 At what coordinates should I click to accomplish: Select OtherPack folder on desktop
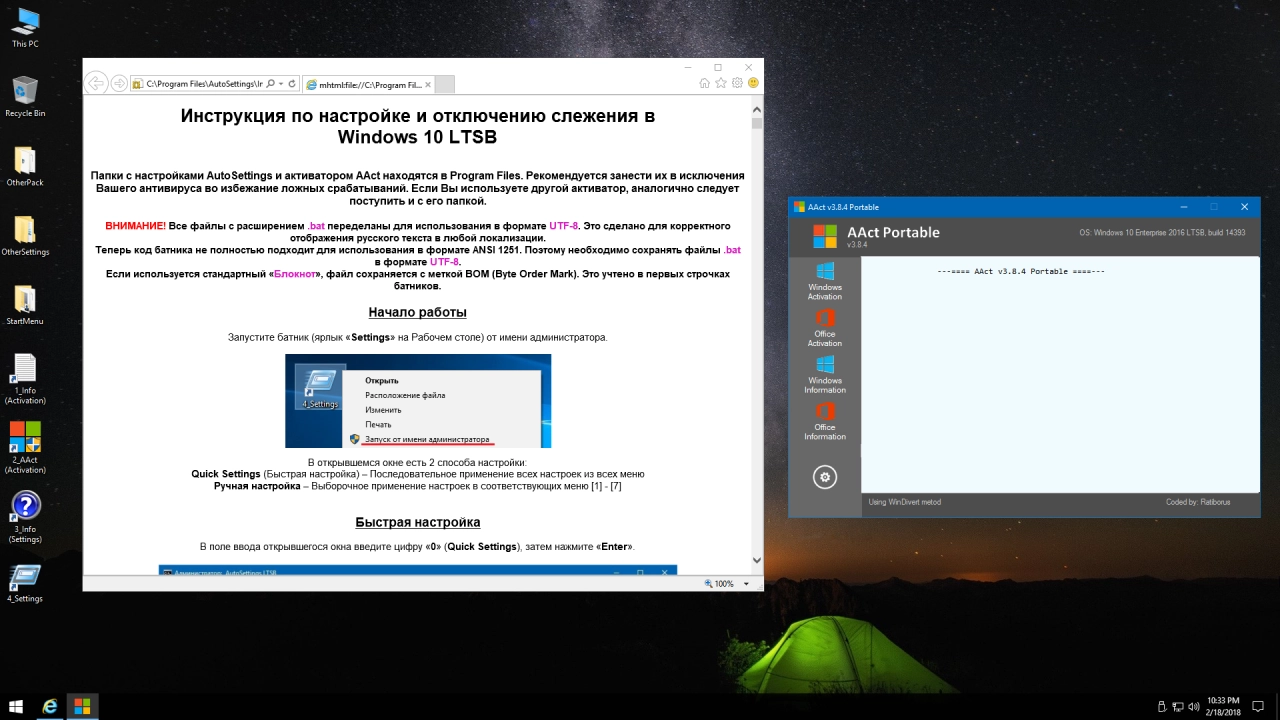click(x=25, y=166)
